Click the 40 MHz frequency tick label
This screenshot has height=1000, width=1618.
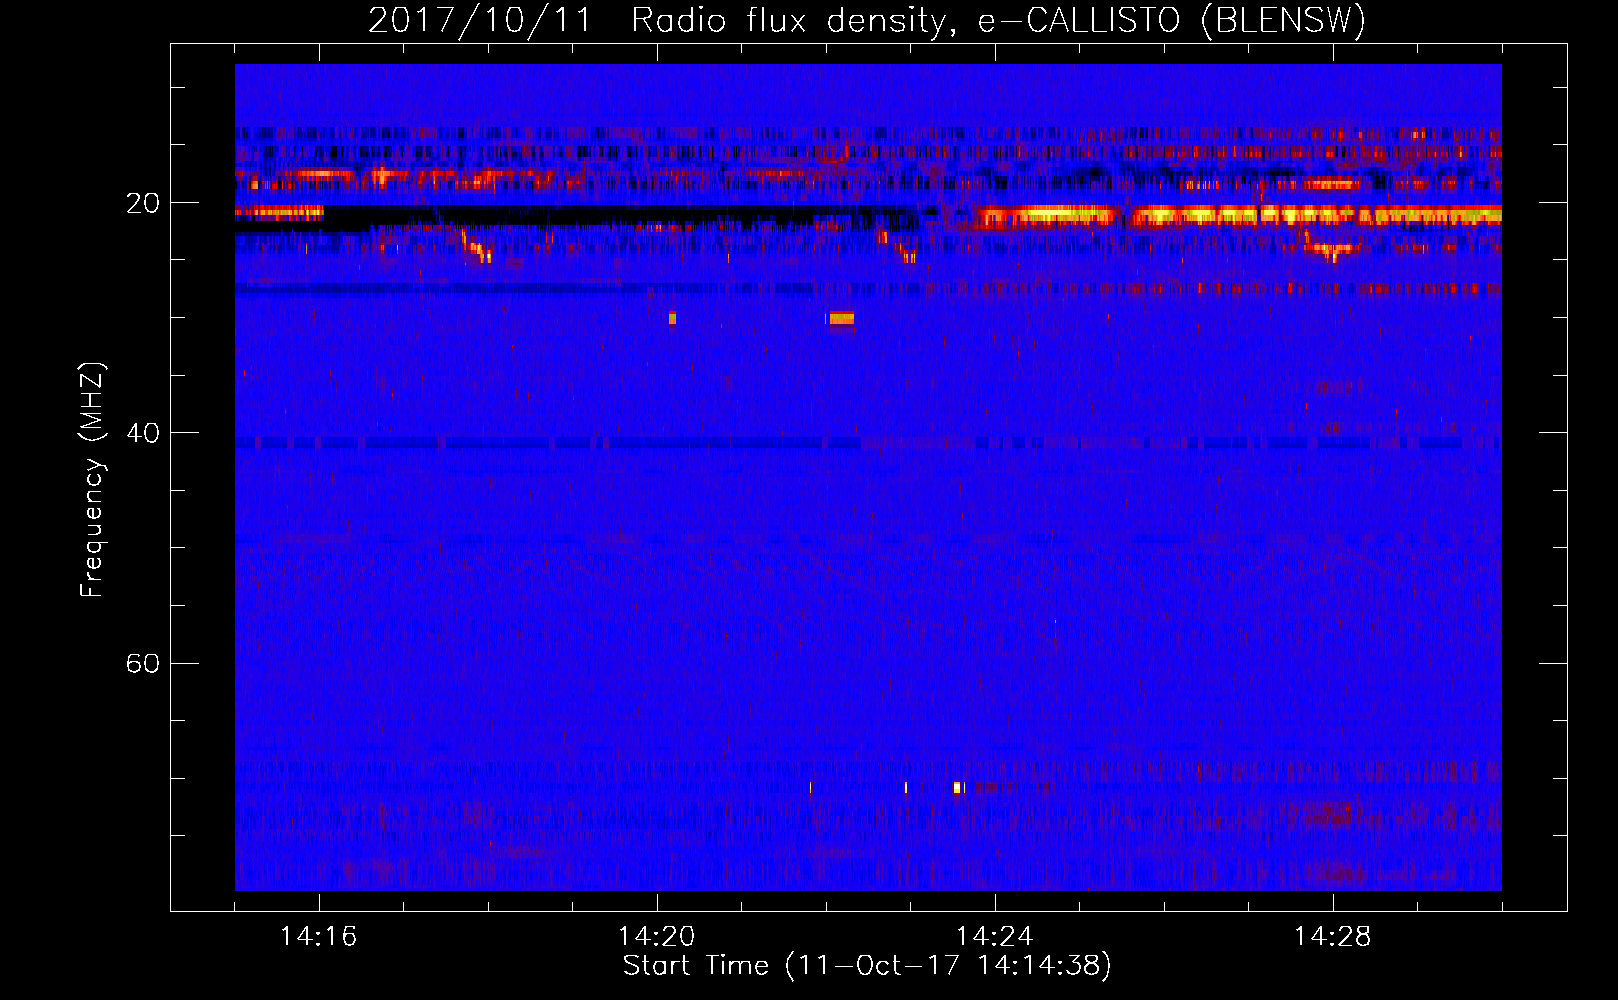[x=143, y=433]
